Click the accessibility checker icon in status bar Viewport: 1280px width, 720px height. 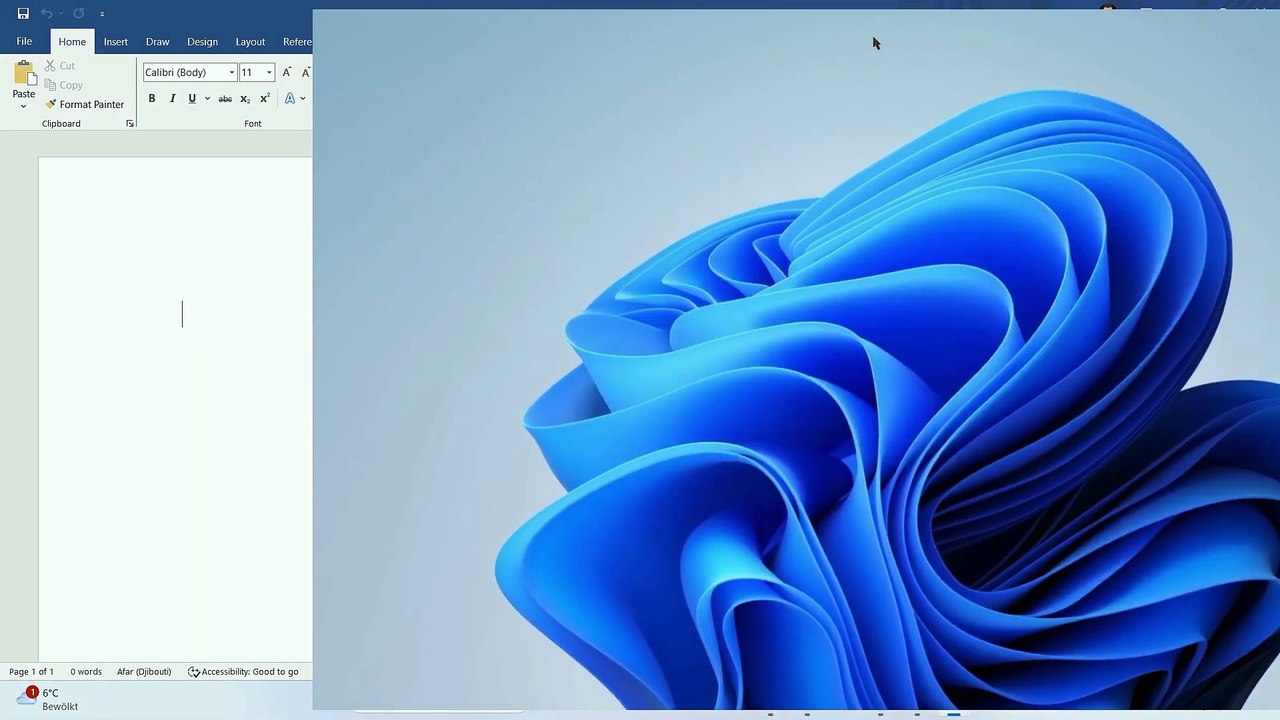194,672
